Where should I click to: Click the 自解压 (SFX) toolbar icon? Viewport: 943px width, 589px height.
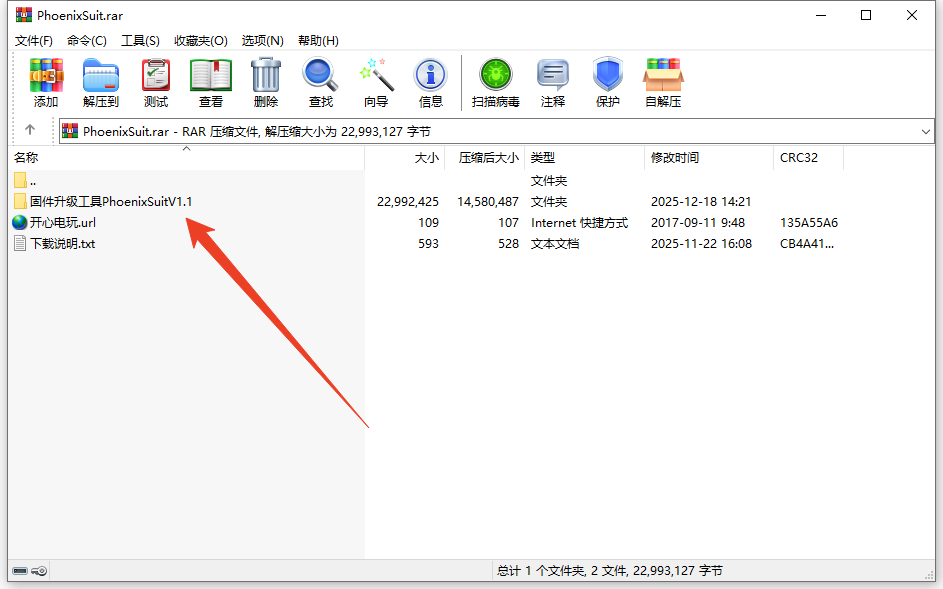coord(663,82)
